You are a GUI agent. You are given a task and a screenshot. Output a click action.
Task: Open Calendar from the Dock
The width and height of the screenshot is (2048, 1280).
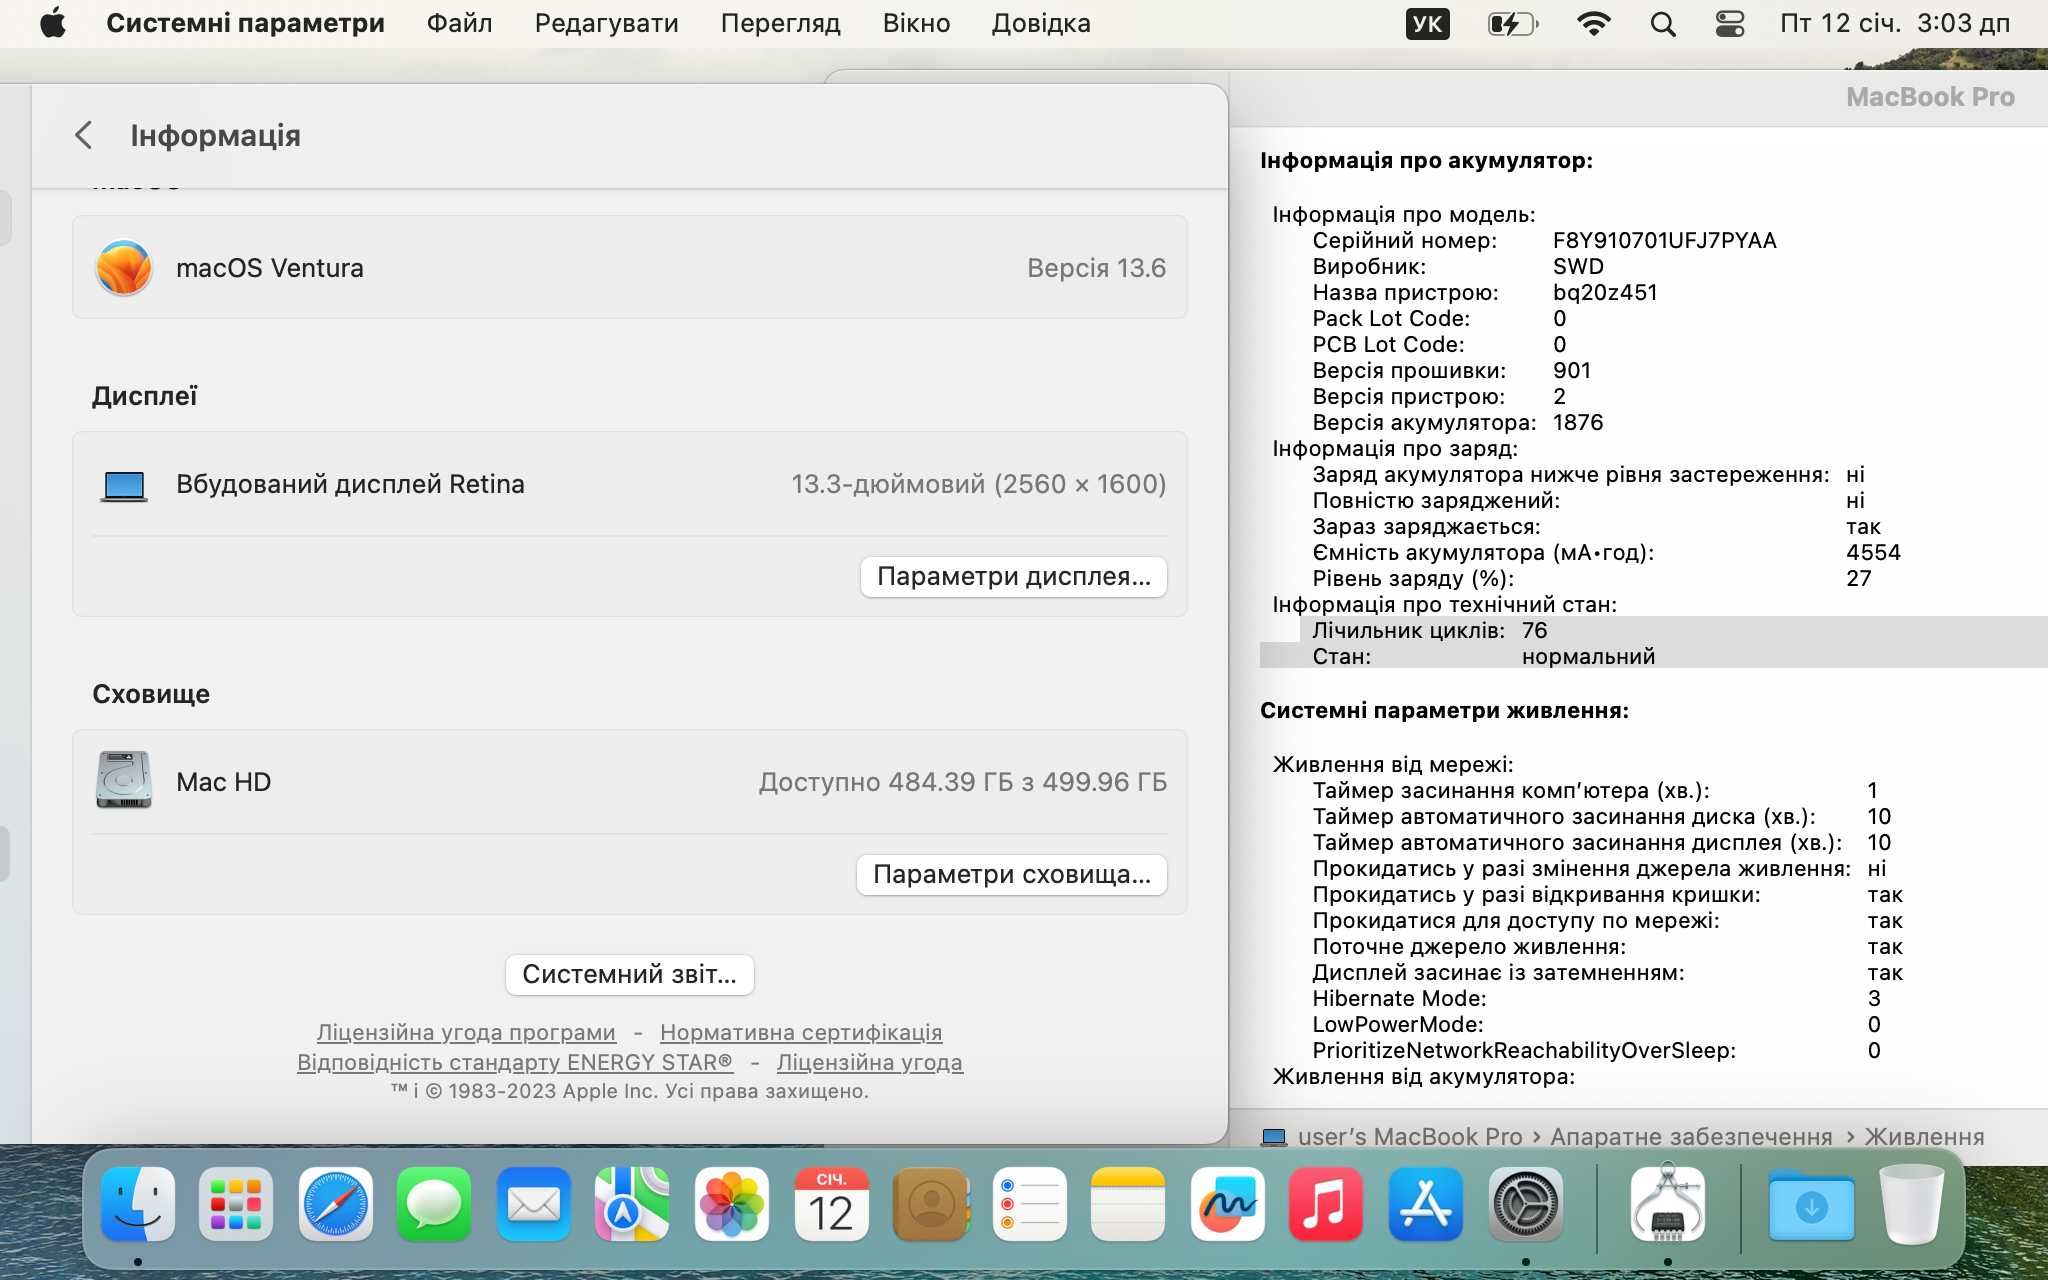coord(831,1204)
